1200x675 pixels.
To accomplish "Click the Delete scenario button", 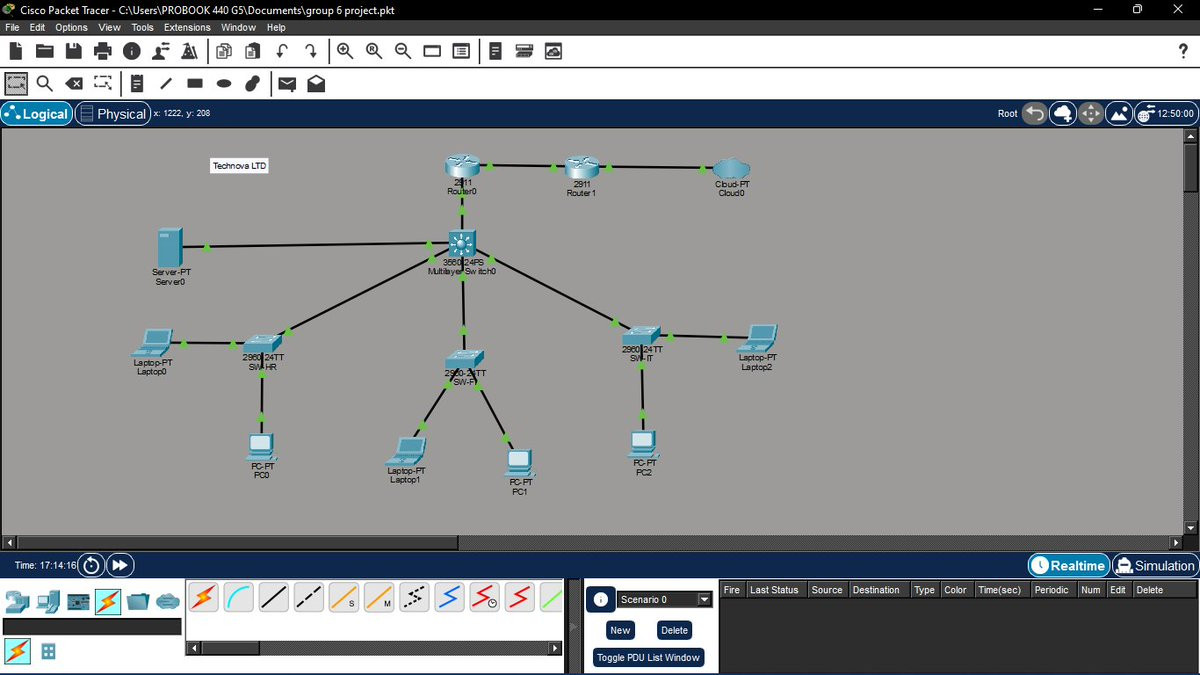I will click(674, 630).
